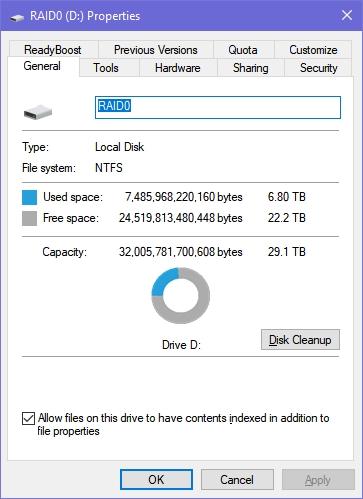Click the disk usage donut chart

[180, 295]
